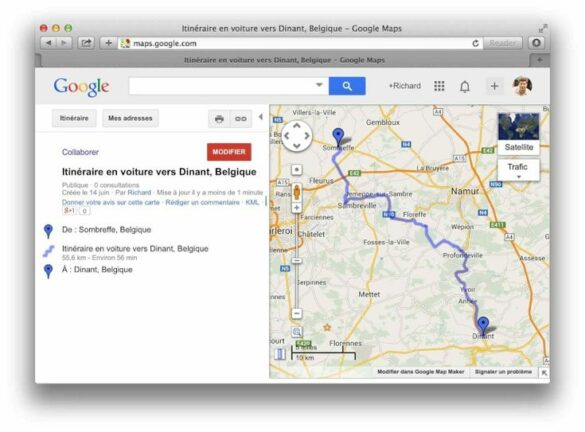Open the Google apps grid
585x432 pixels.
[x=439, y=86]
